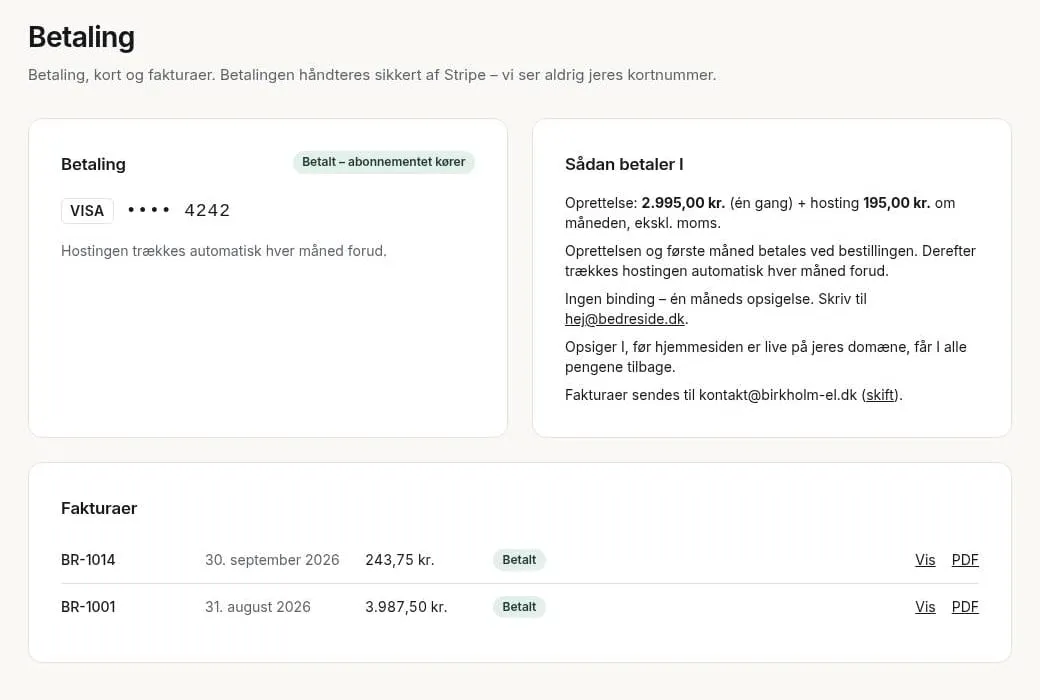Click the kontakt@birkholm-el.dk email text
The height and width of the screenshot is (700, 1040).
tap(778, 395)
